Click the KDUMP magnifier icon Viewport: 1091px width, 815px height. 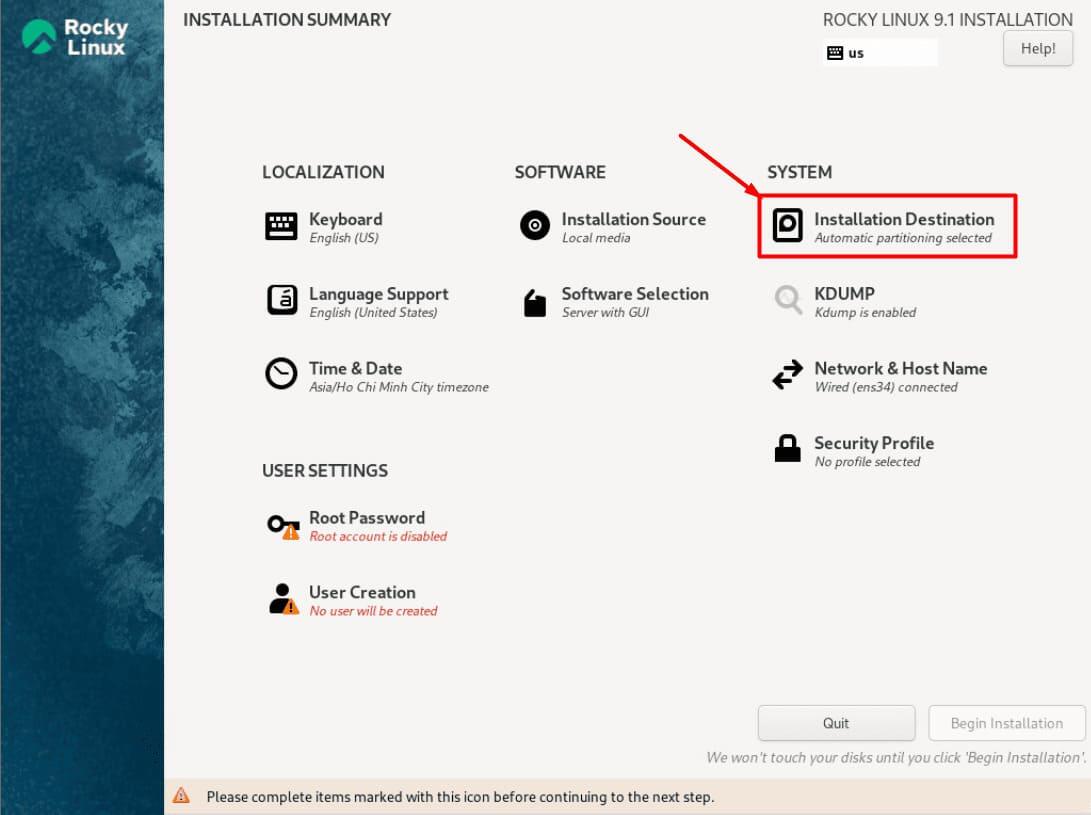tap(788, 300)
